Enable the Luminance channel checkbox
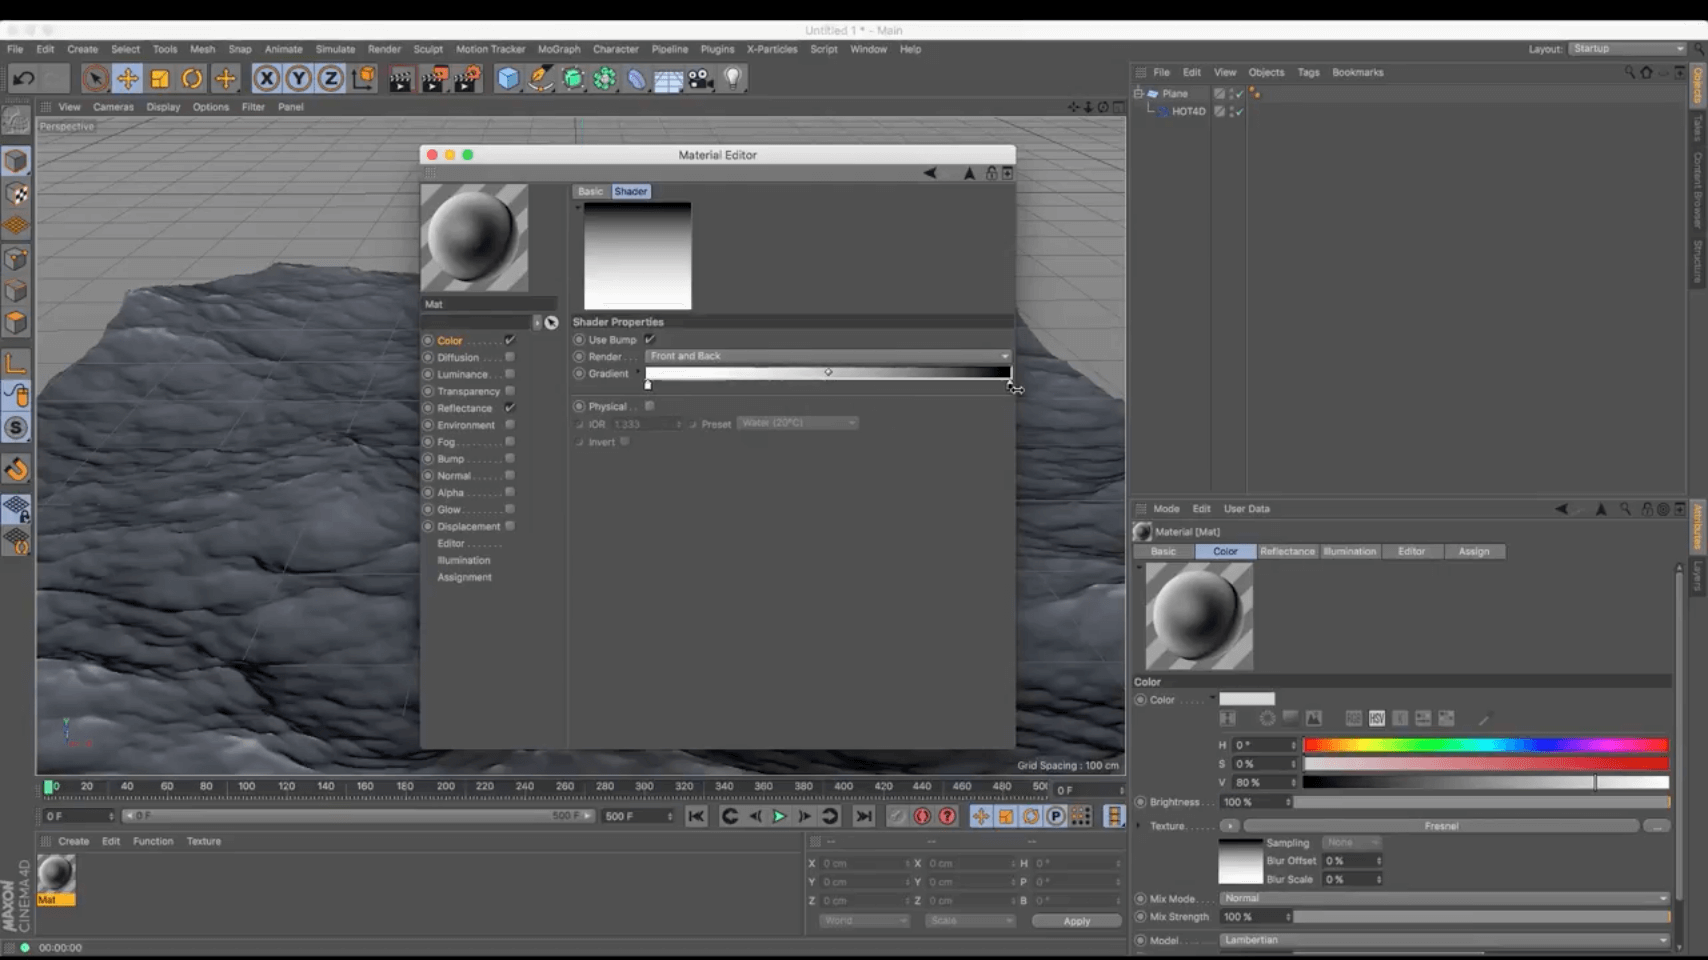This screenshot has width=1708, height=960. tap(510, 374)
